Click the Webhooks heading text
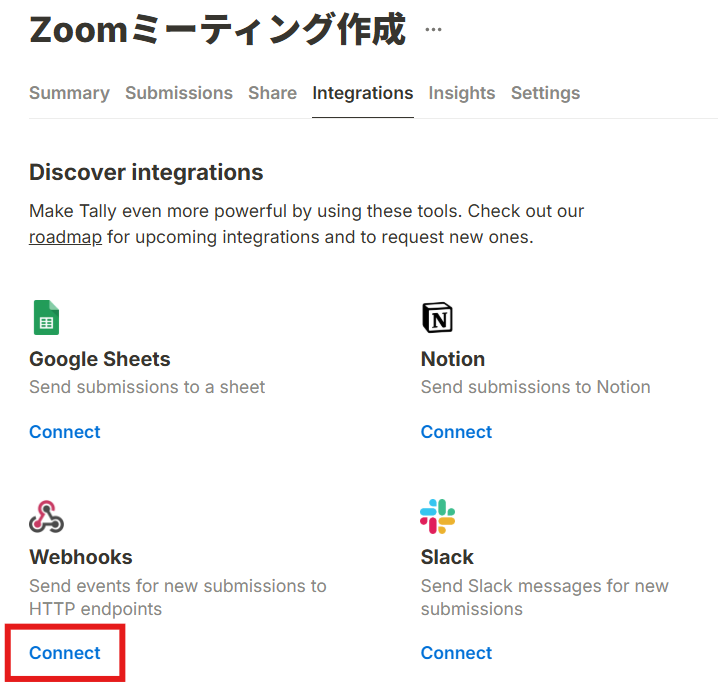Screen dimensions: 718x683 click(x=81, y=557)
